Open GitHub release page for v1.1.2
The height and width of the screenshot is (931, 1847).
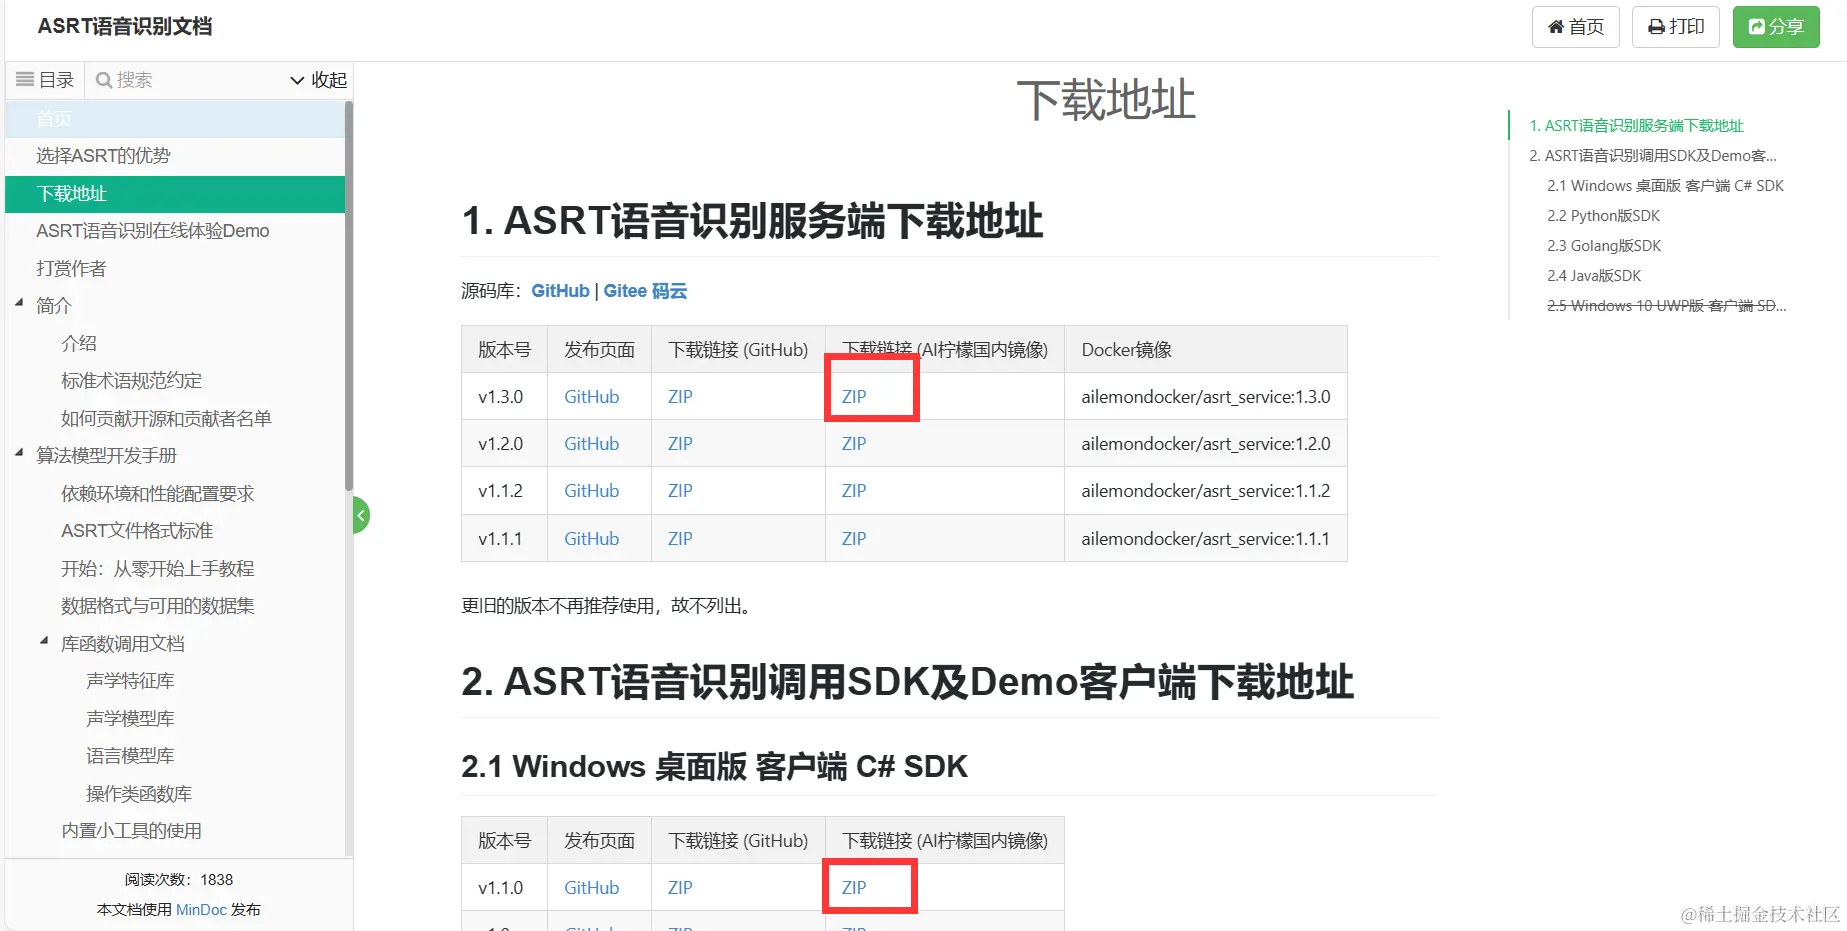[592, 491]
